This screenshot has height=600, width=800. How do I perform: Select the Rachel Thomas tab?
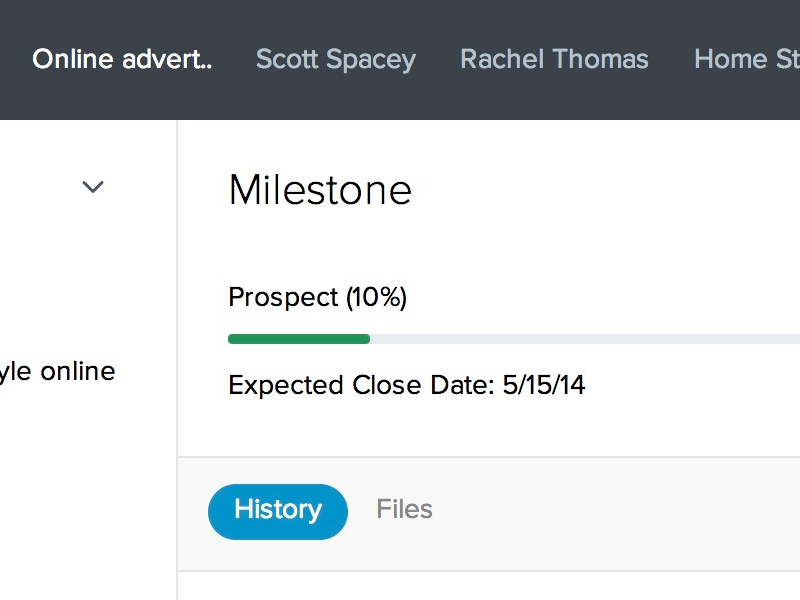[554, 60]
